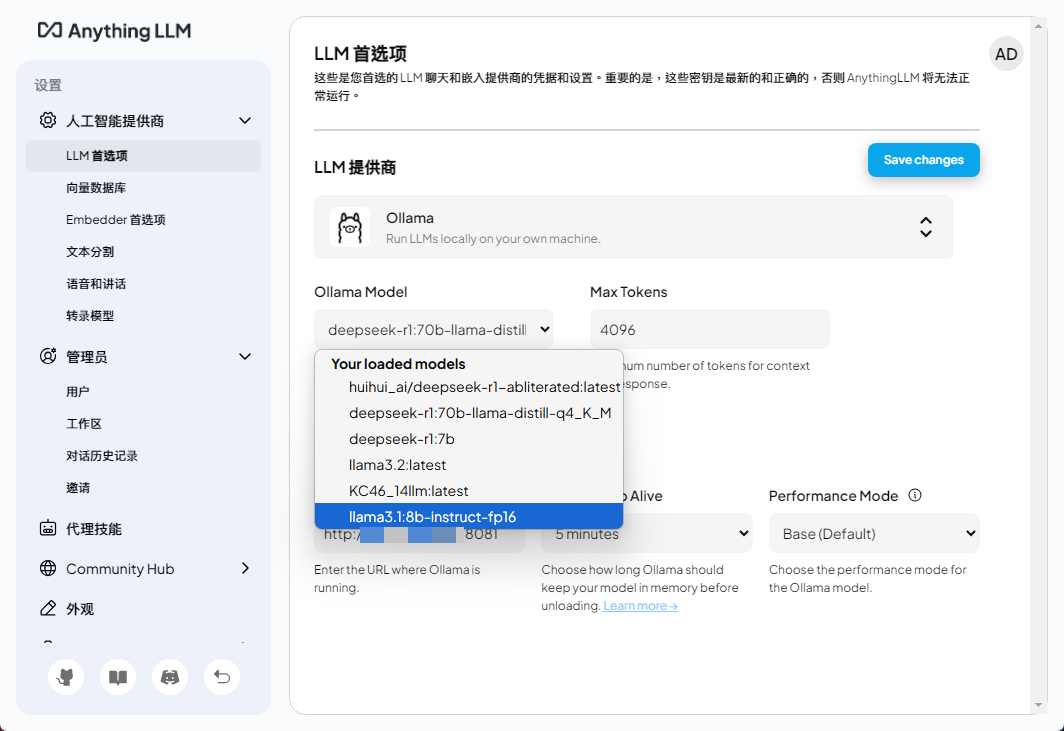Open the LLM provider selector arrows
Screen dimensions: 1064x731
tap(926, 227)
